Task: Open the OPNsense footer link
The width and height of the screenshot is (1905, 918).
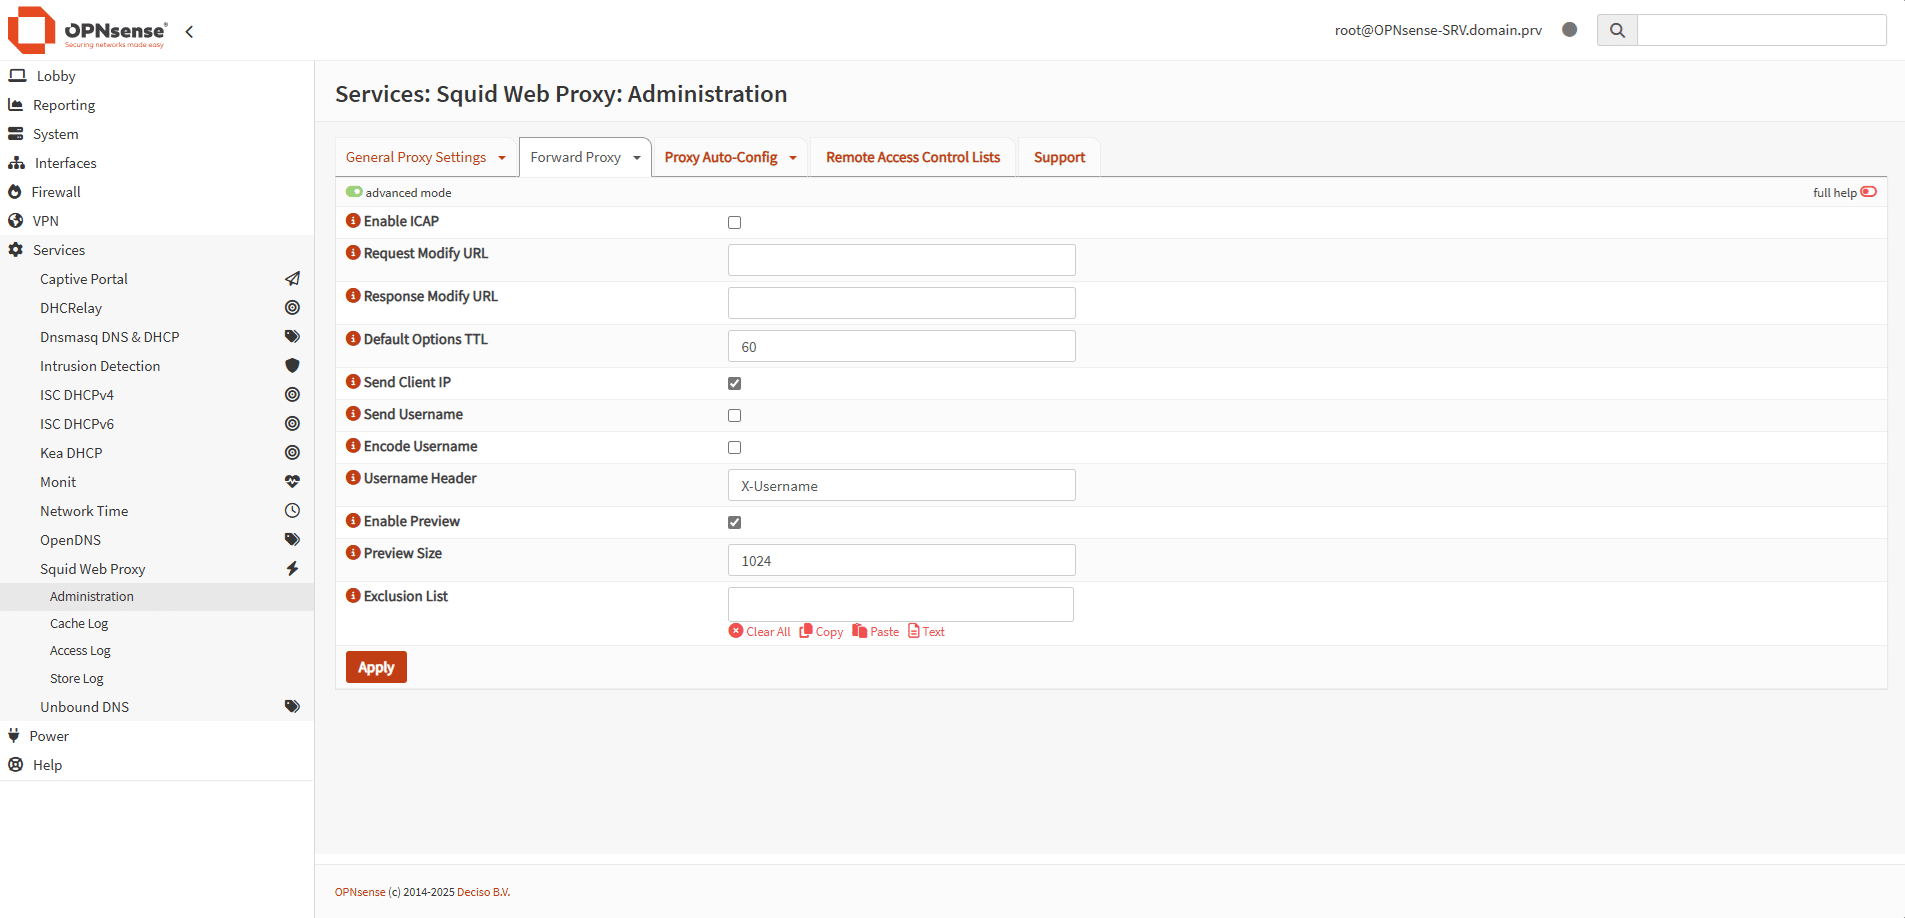Action: coord(360,892)
